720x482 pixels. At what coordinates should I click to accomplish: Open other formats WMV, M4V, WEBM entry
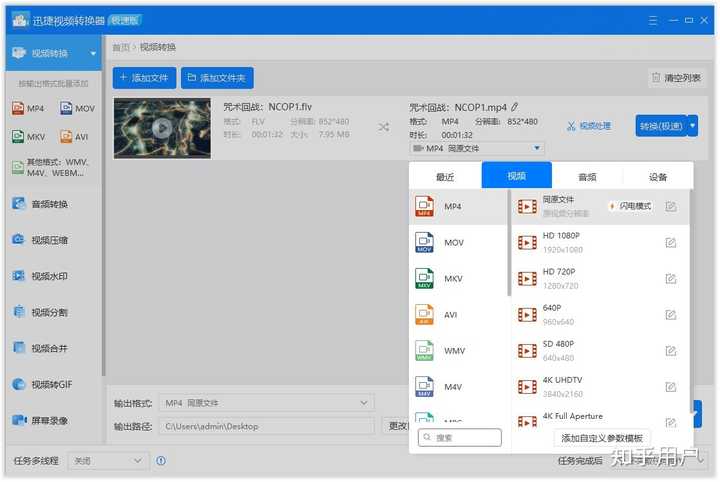pyautogui.click(x=51, y=168)
